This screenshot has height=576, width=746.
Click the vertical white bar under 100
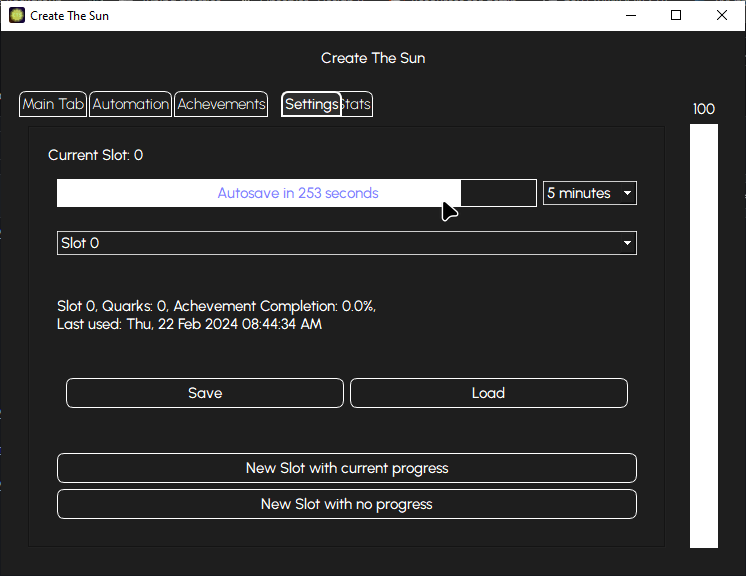click(704, 336)
